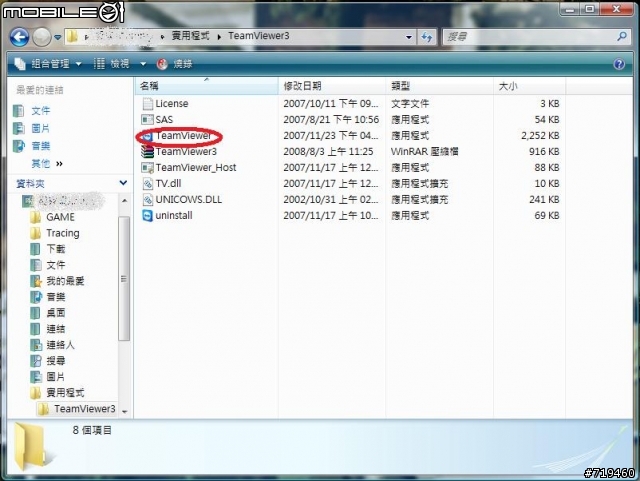The width and height of the screenshot is (640, 481).
Task: Collapse the 資料夾 folders pane chevron
Action: tap(123, 183)
